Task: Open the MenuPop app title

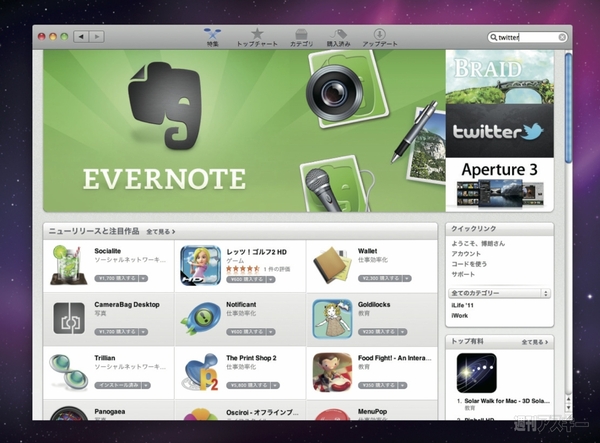Action: [x=372, y=412]
